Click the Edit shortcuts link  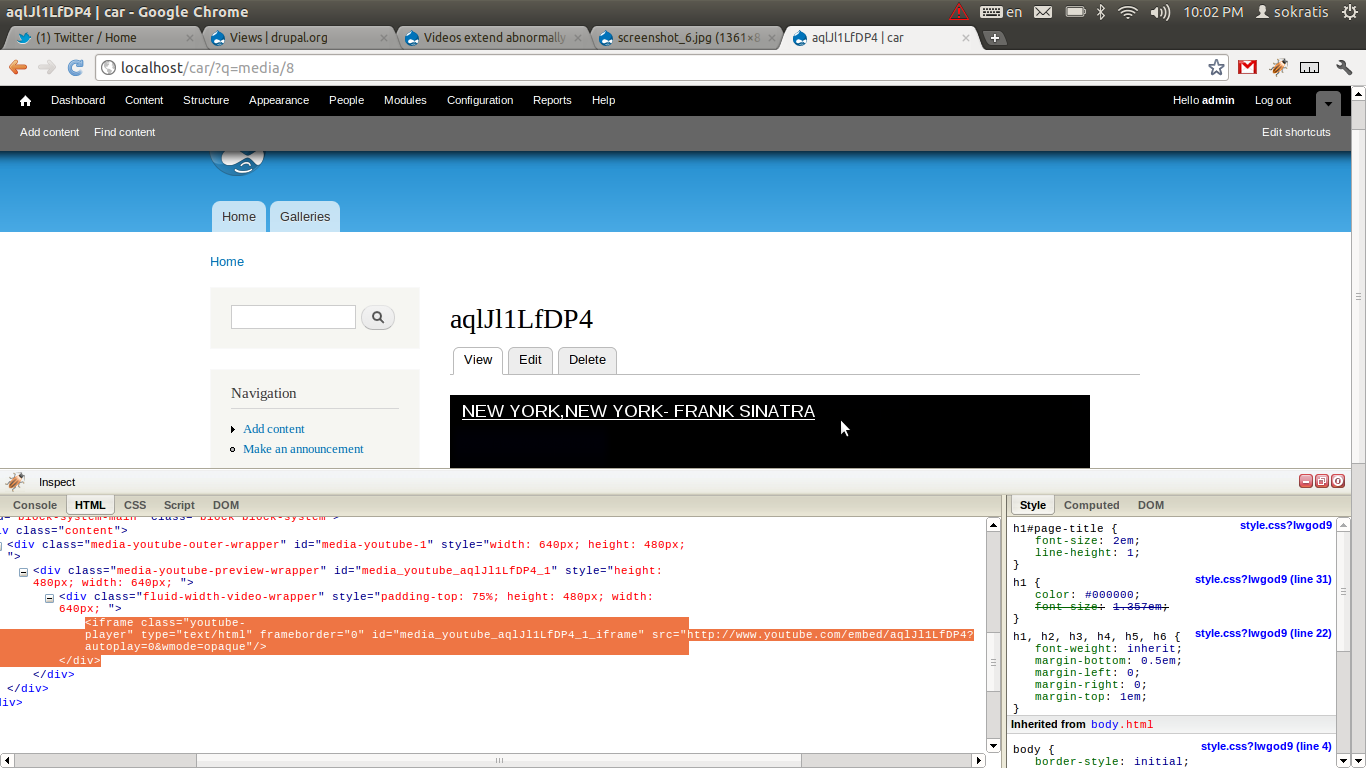coord(1296,132)
